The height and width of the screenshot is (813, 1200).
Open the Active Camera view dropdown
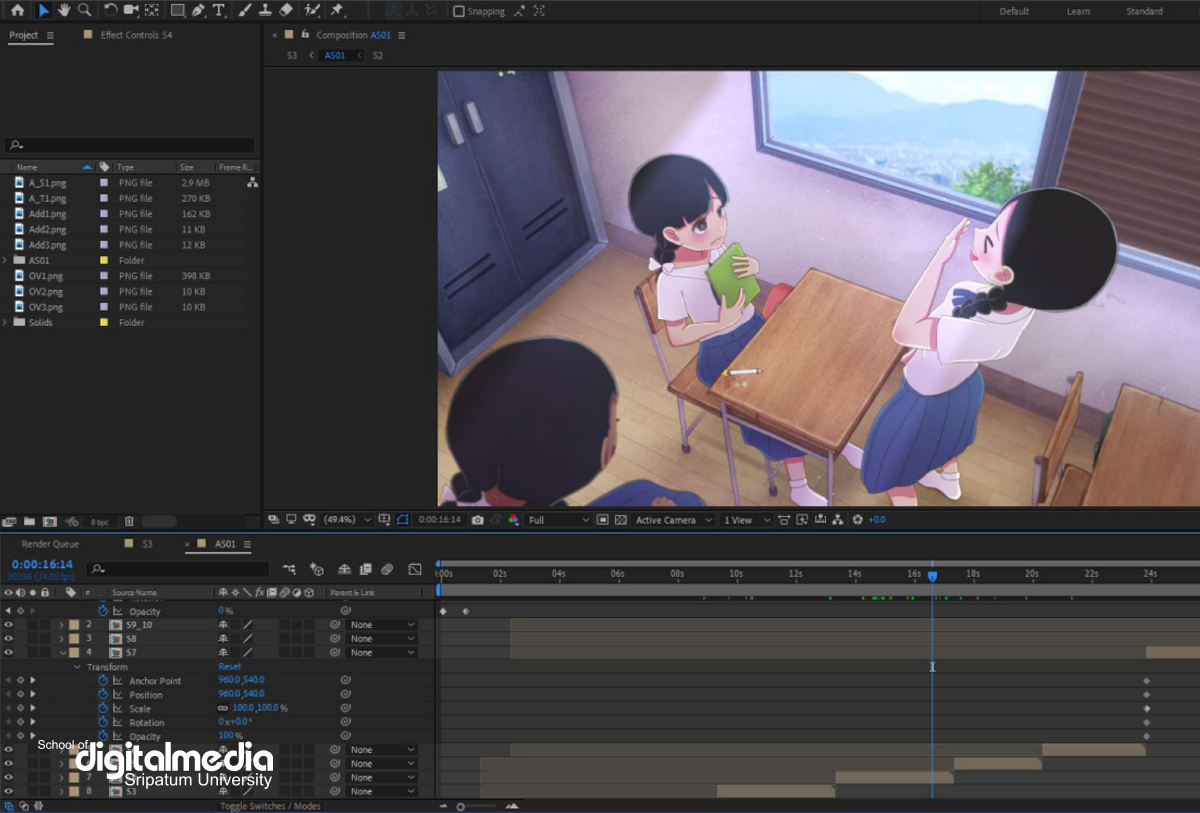674,520
